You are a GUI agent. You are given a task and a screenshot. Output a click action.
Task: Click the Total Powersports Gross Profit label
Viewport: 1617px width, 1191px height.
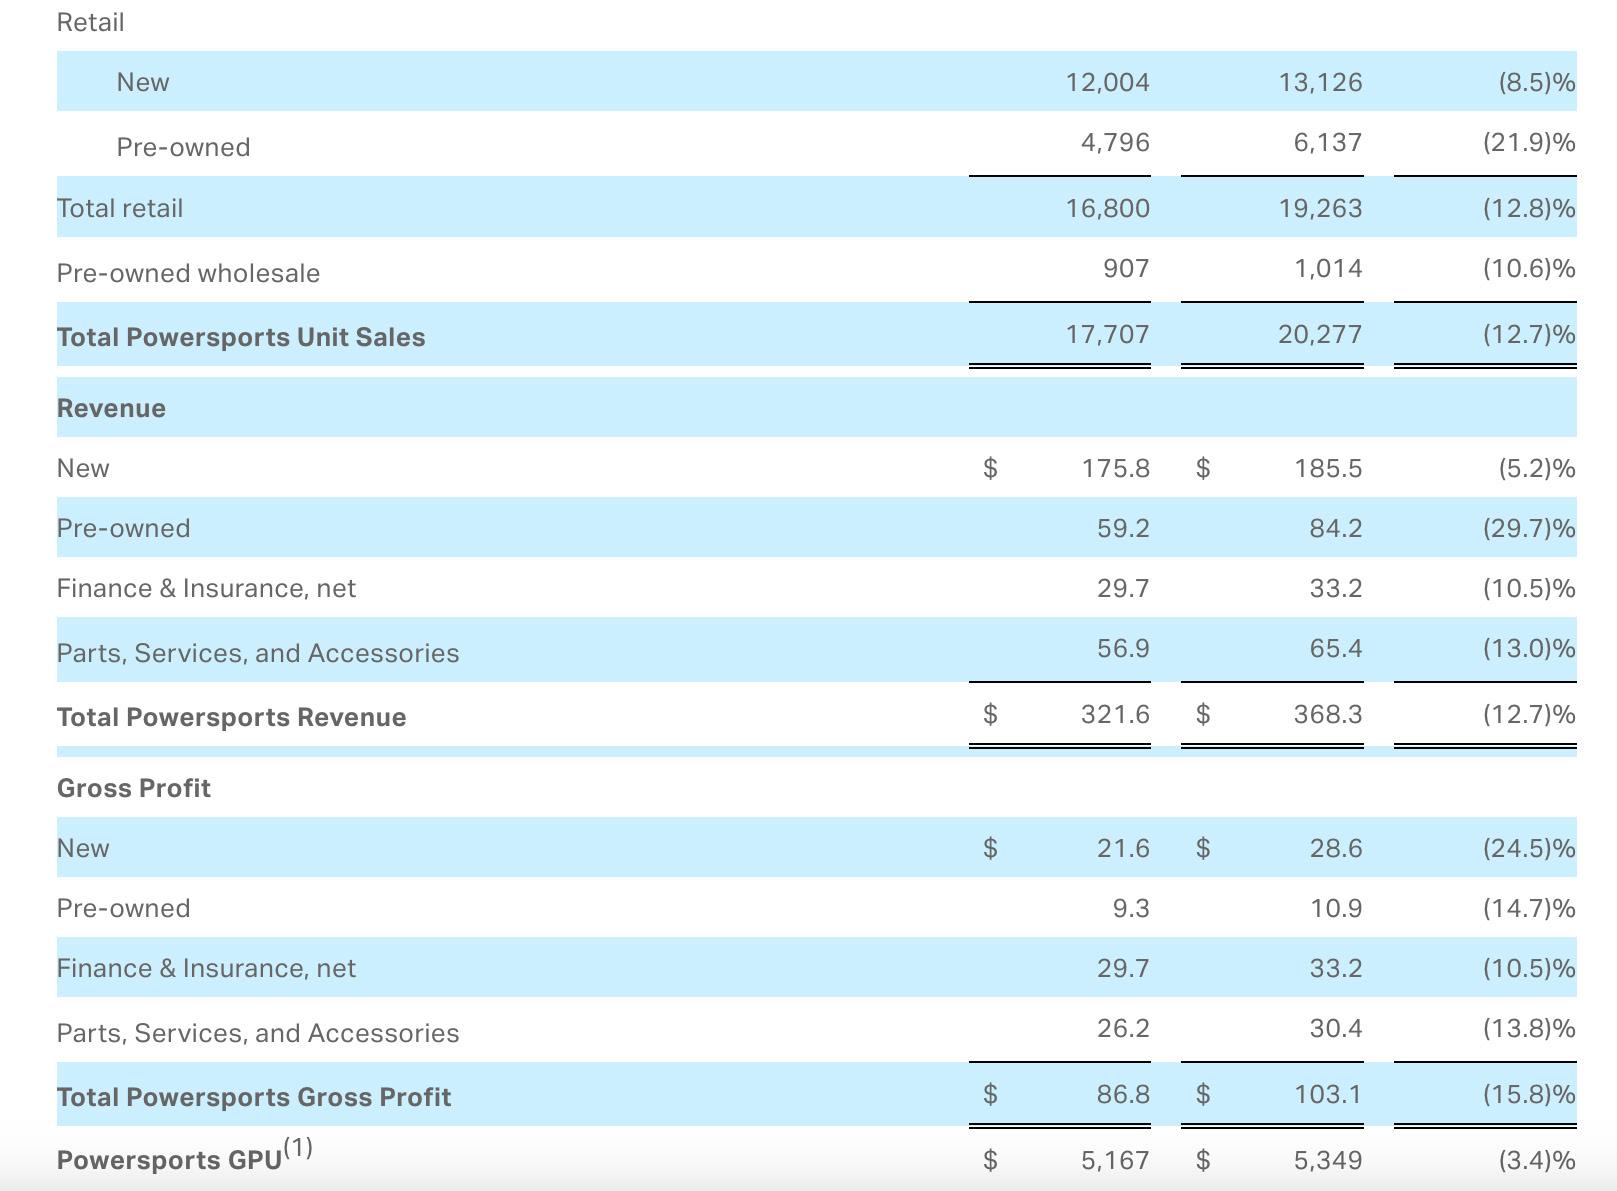pyautogui.click(x=254, y=1097)
